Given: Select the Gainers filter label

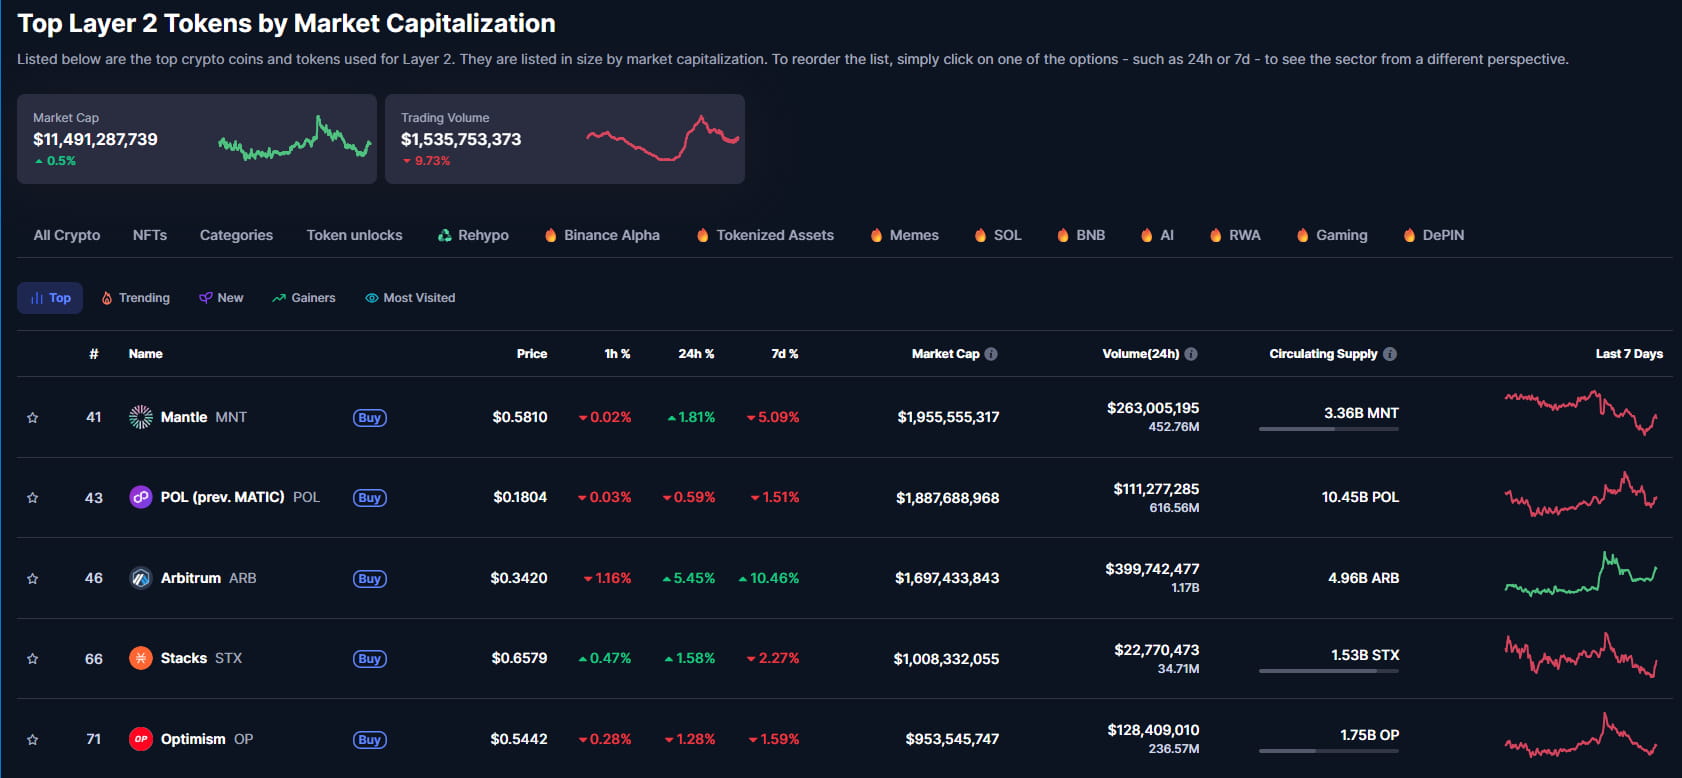Looking at the screenshot, I should coord(313,298).
